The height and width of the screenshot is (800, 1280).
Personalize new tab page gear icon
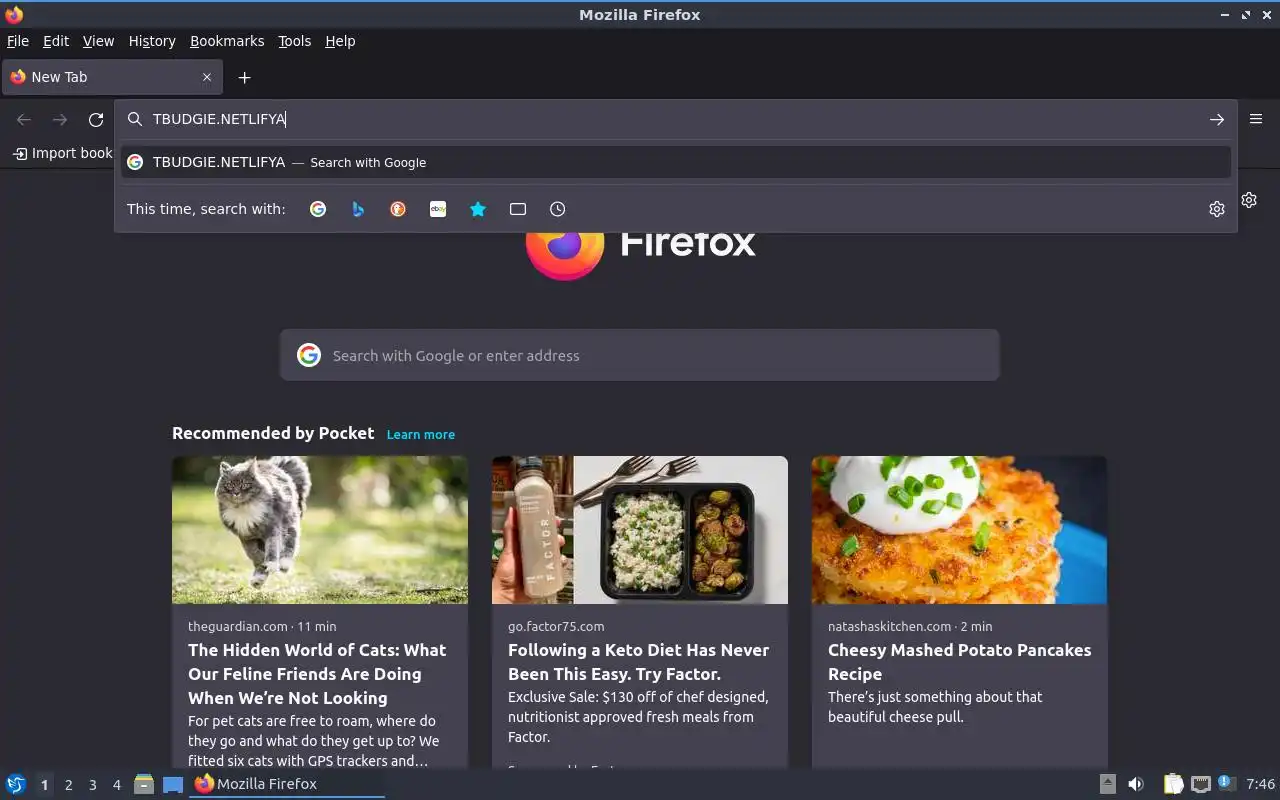click(1249, 200)
